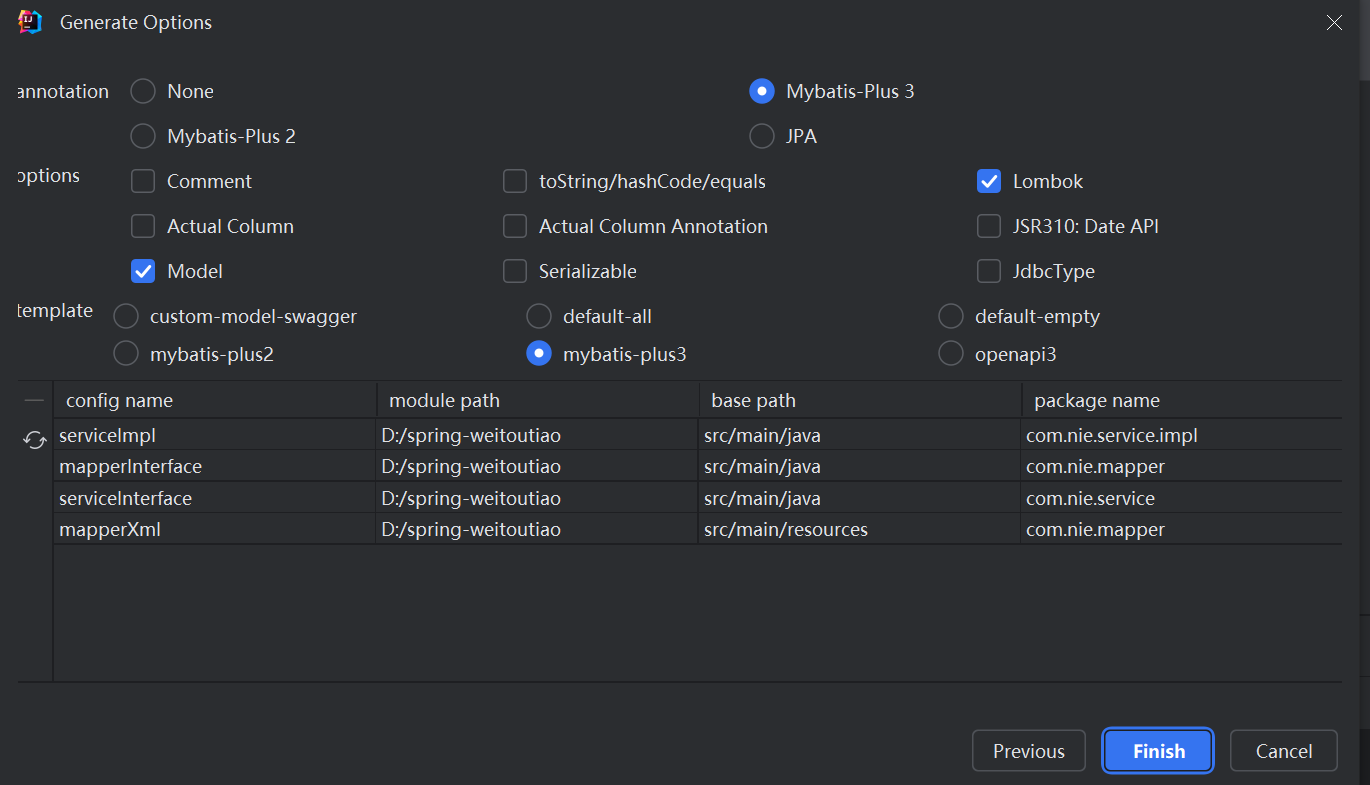Screen dimensions: 1370x785
Task: Enable JSR310: Date API checkbox
Action: pos(989,226)
